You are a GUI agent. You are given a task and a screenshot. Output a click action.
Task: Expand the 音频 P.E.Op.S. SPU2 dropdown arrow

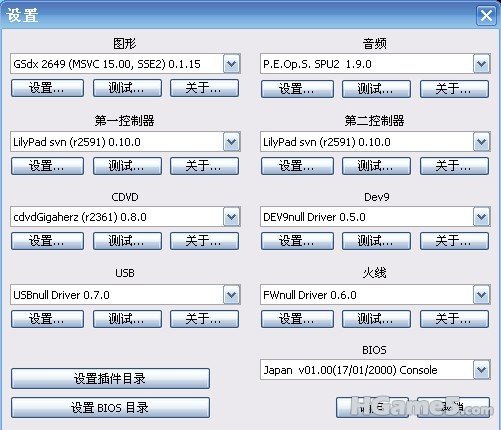pyautogui.click(x=481, y=64)
